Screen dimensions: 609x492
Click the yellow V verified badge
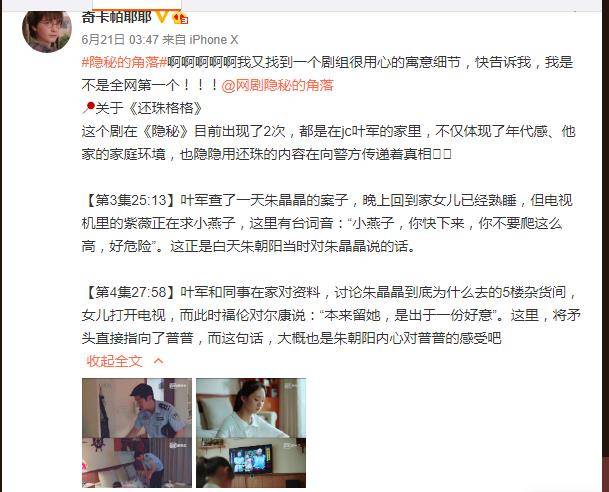coord(163,16)
